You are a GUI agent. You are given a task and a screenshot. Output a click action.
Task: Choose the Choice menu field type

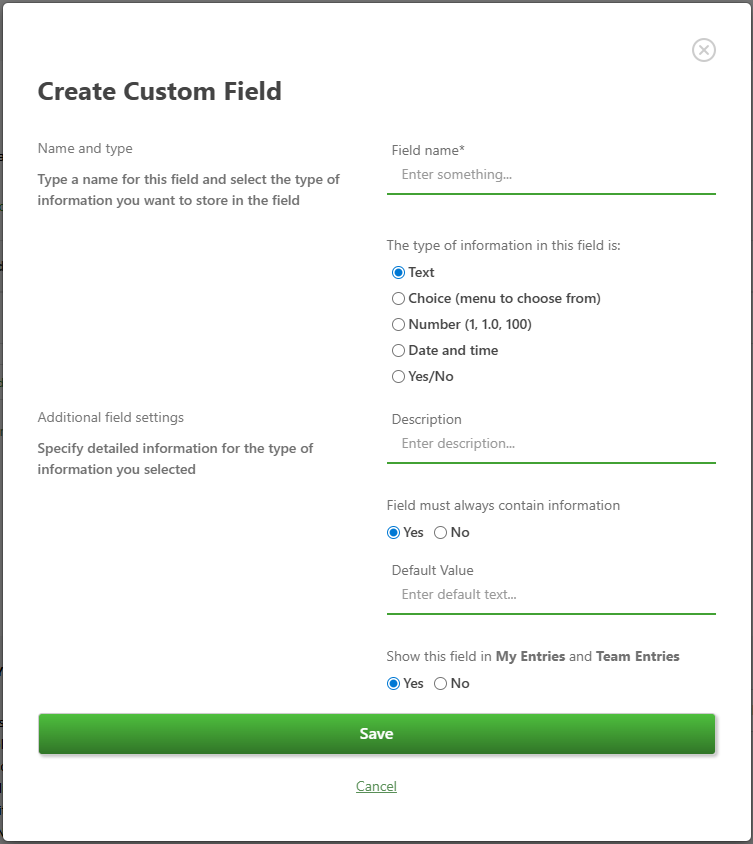398,298
